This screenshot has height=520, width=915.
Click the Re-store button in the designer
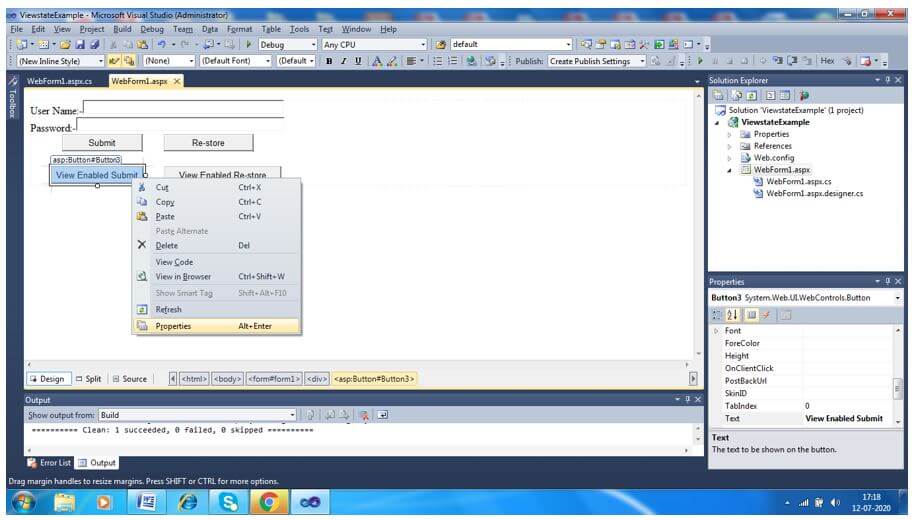208,143
